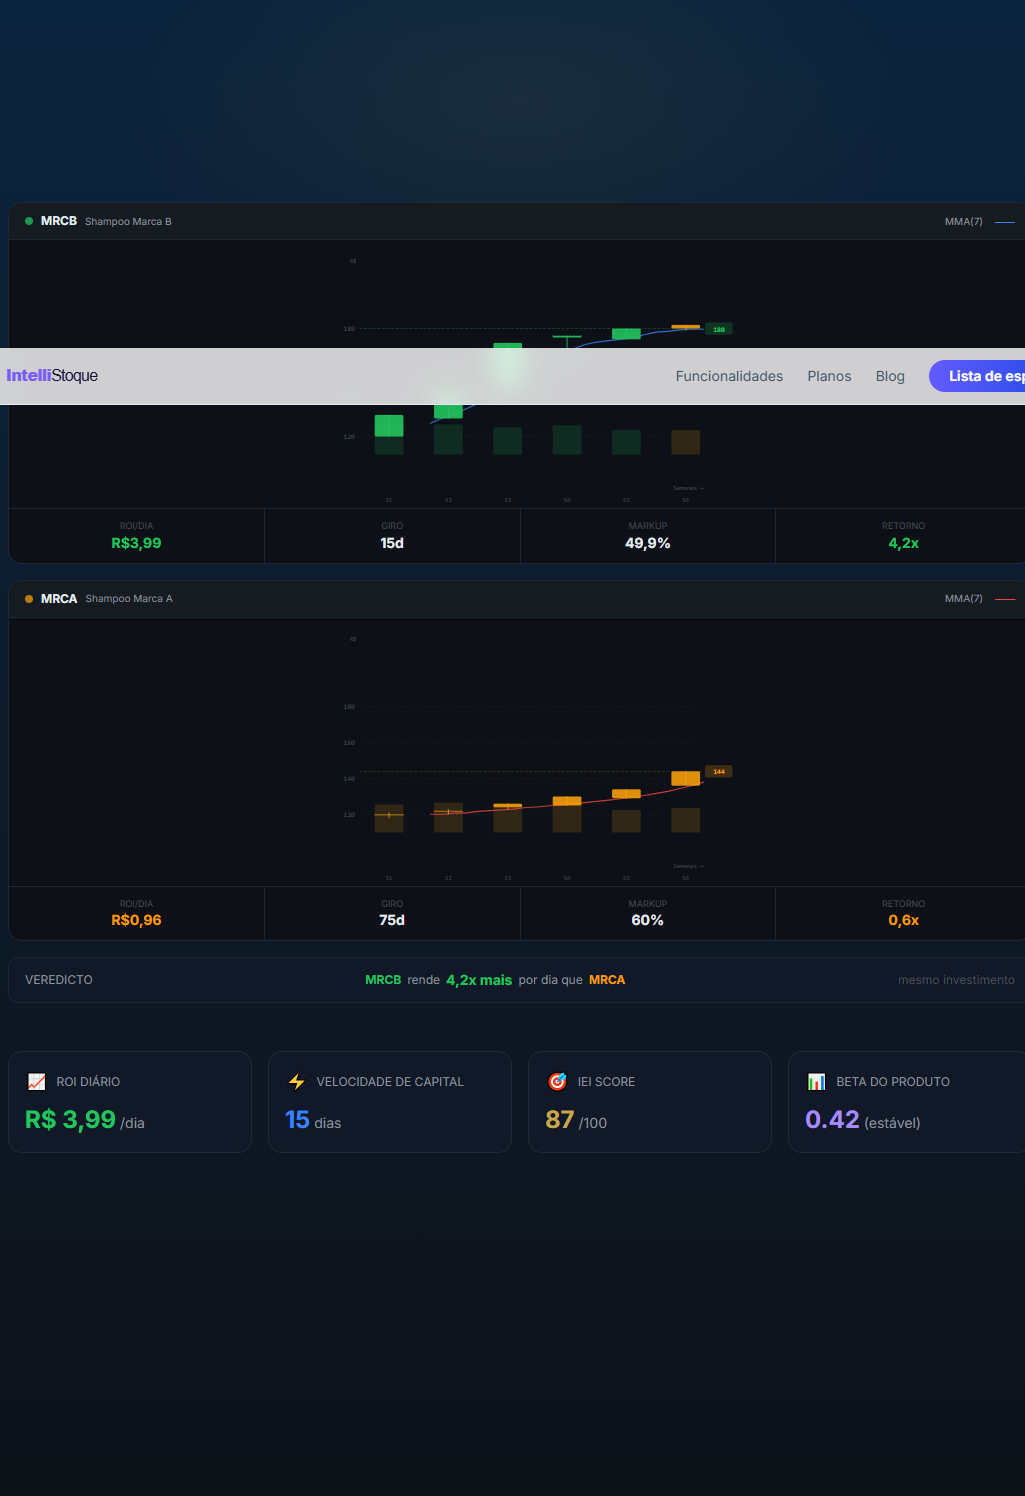The image size is (1025, 1496).
Task: Click the lightning bolt icon on Velocidade de Capital
Action: coord(297,1082)
